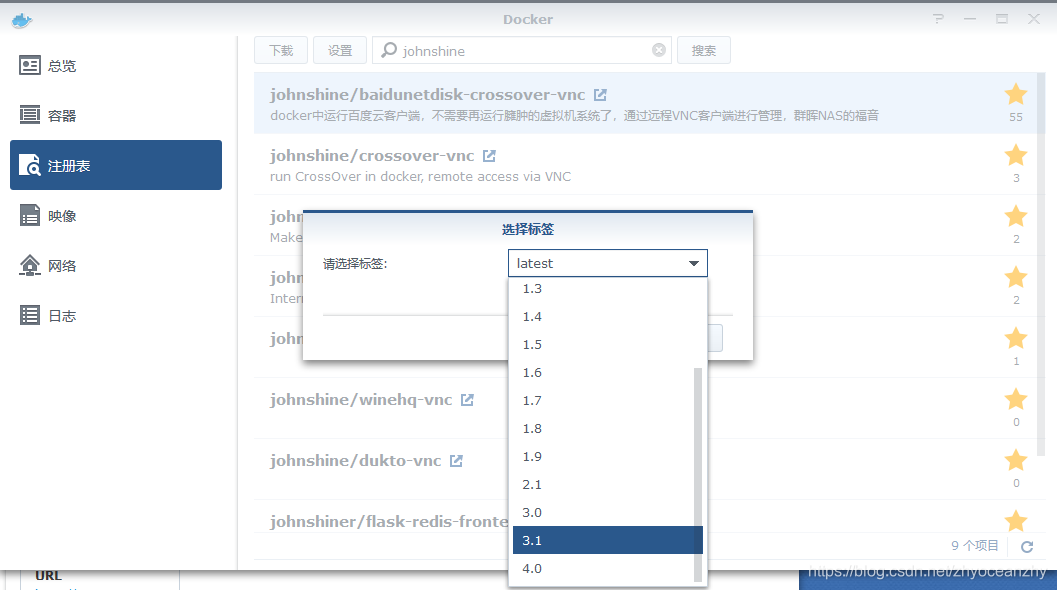
Task: Click the Docker whale app icon
Action: tap(22, 20)
